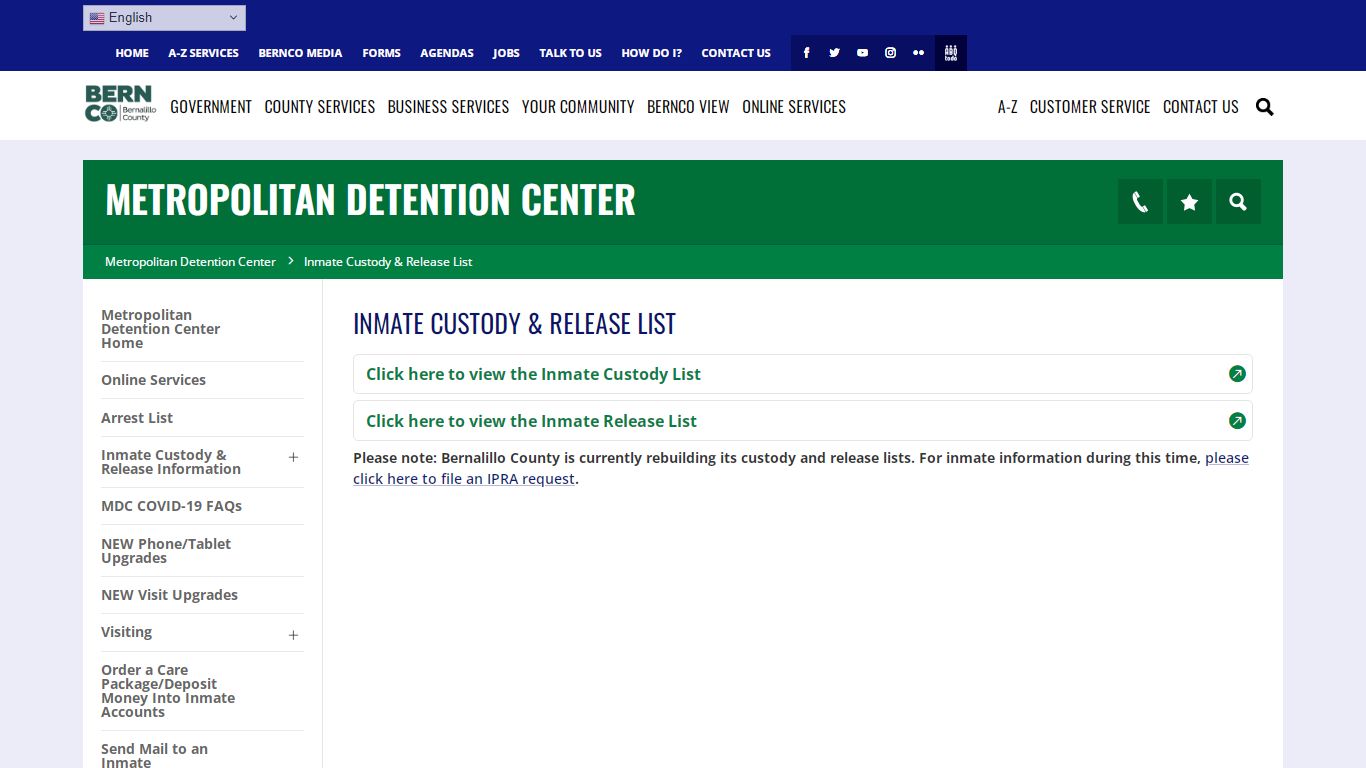Image resolution: width=1366 pixels, height=768 pixels.
Task: Open BERNCO MEDIA in top bar
Action: pyautogui.click(x=300, y=53)
